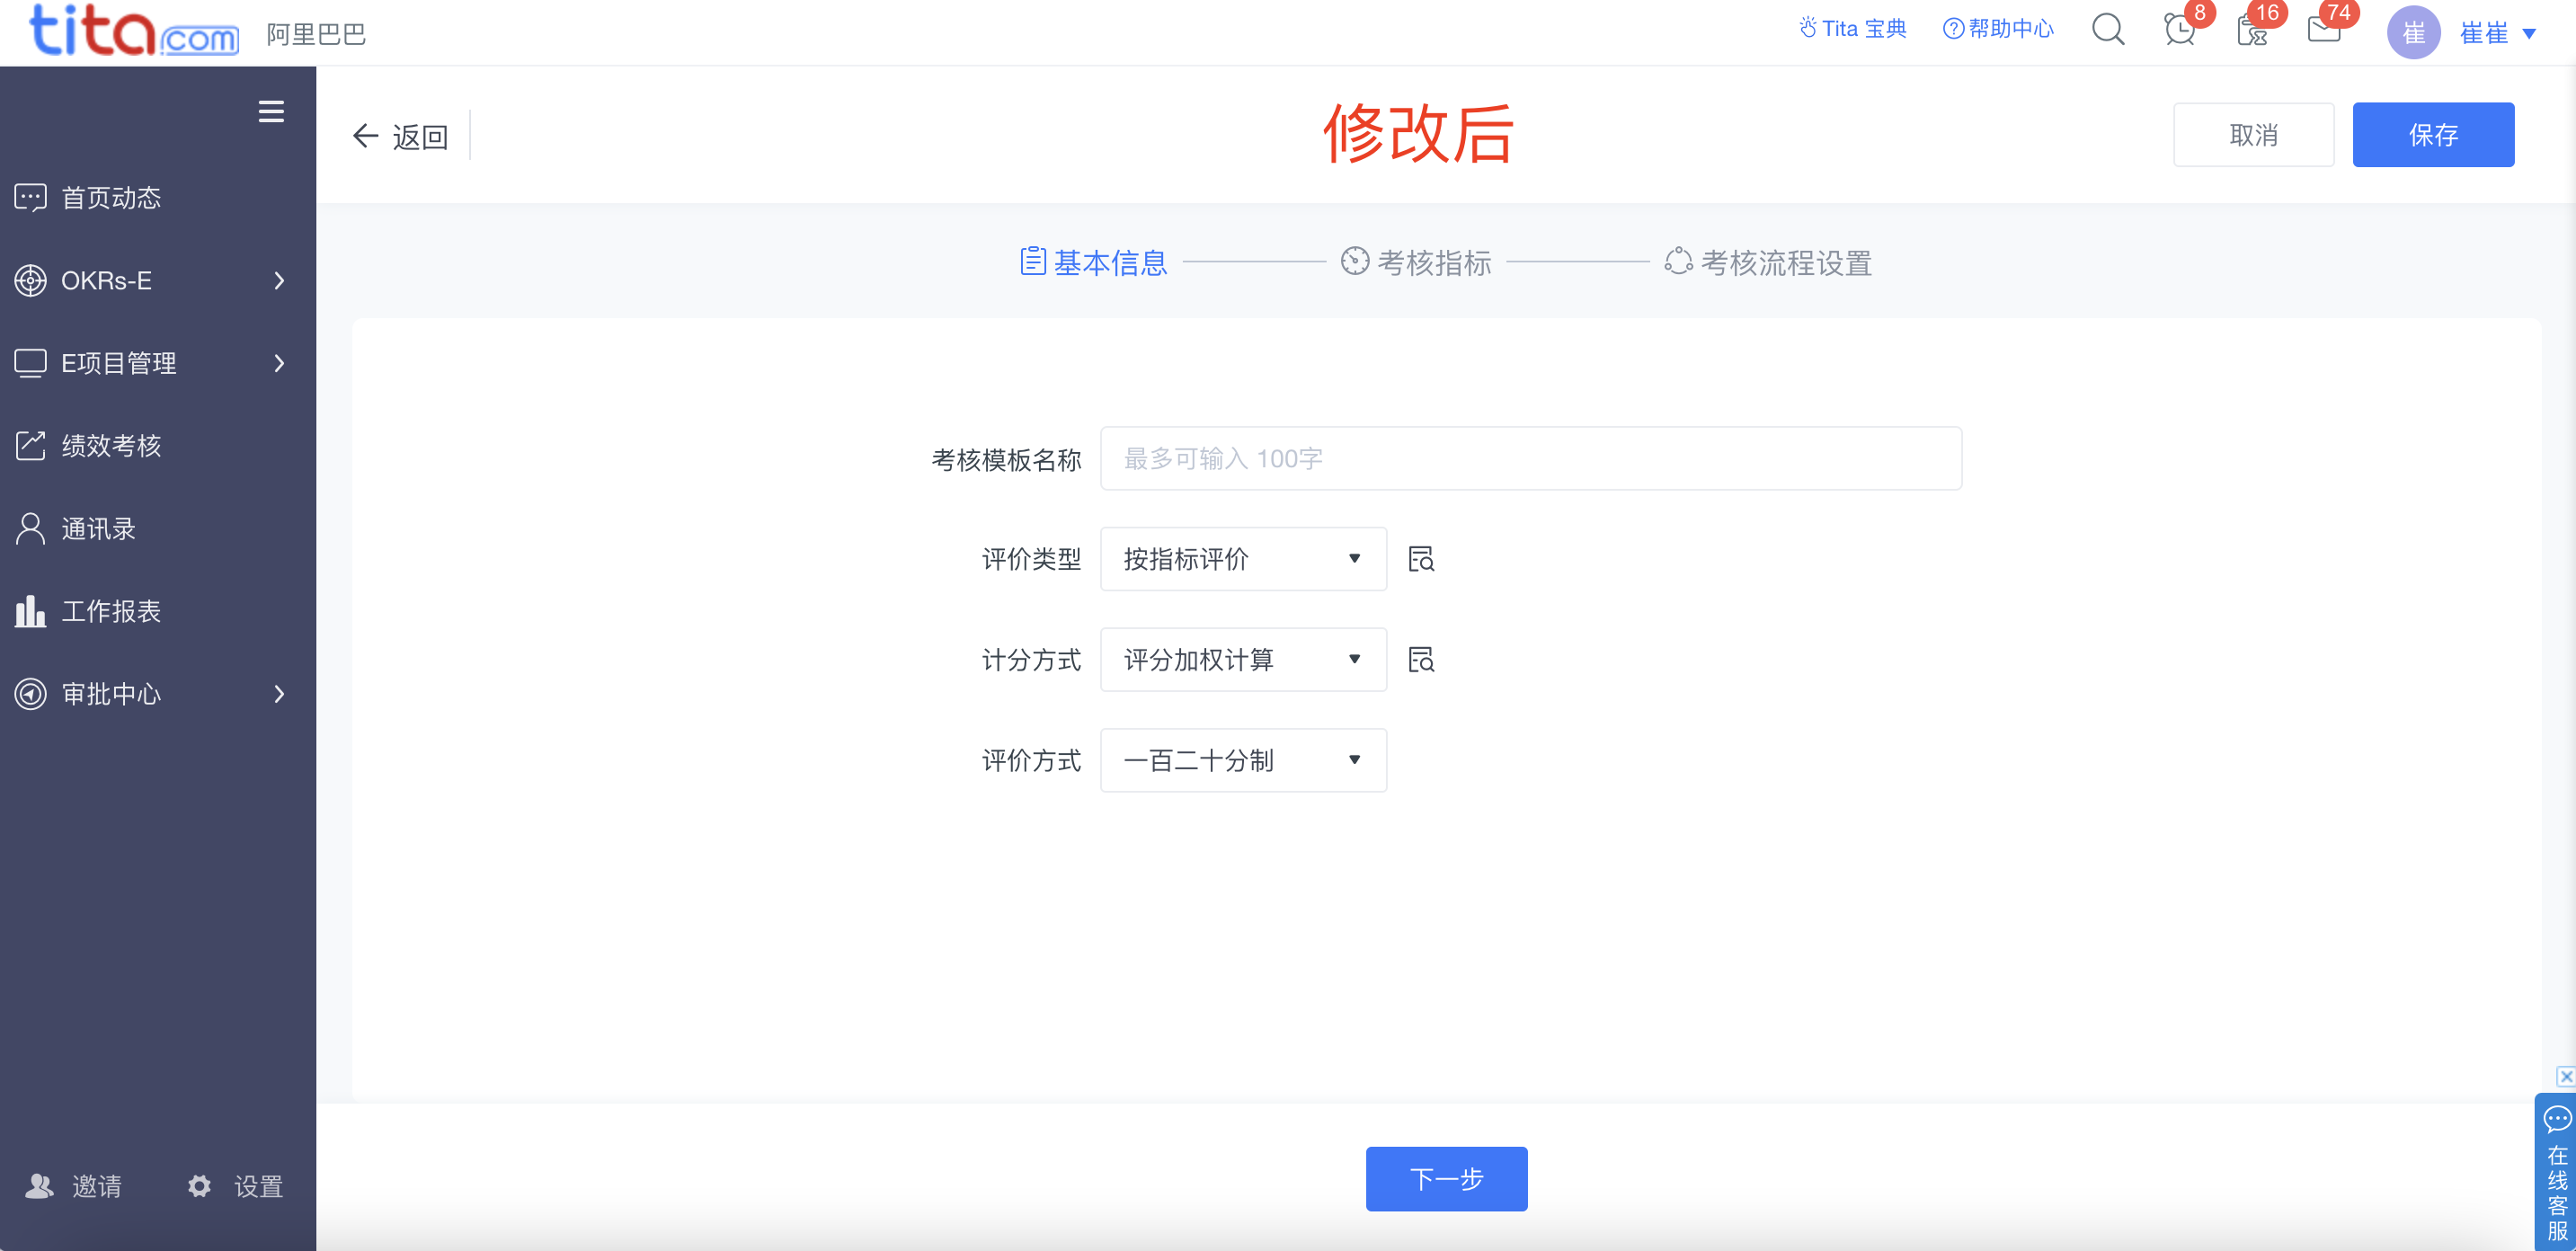The width and height of the screenshot is (2576, 1251).
Task: Open the 评价类型 dropdown 按指标评价
Action: coord(1243,559)
